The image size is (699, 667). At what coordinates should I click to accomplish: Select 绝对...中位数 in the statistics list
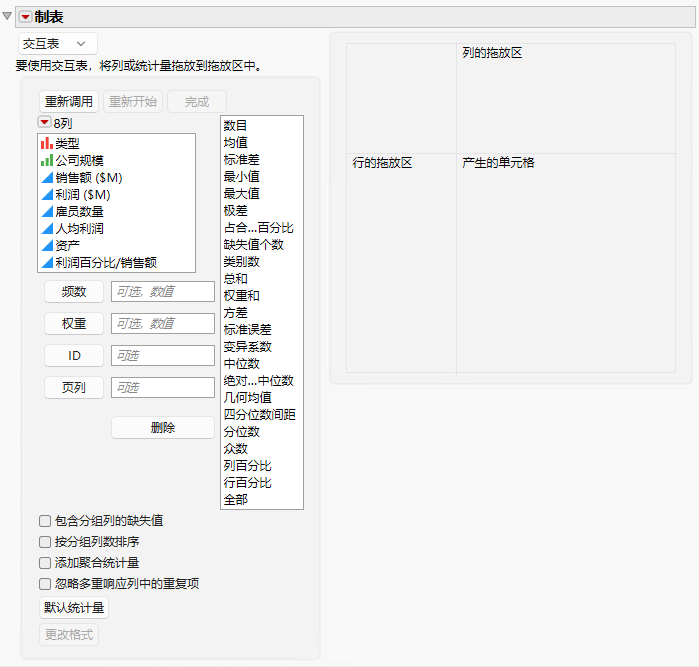click(x=262, y=381)
